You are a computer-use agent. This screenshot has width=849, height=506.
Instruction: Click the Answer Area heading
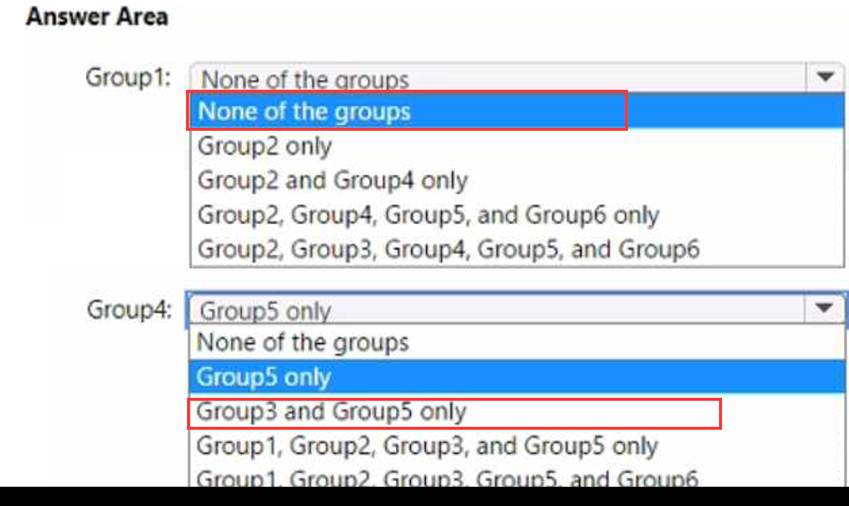pos(97,17)
